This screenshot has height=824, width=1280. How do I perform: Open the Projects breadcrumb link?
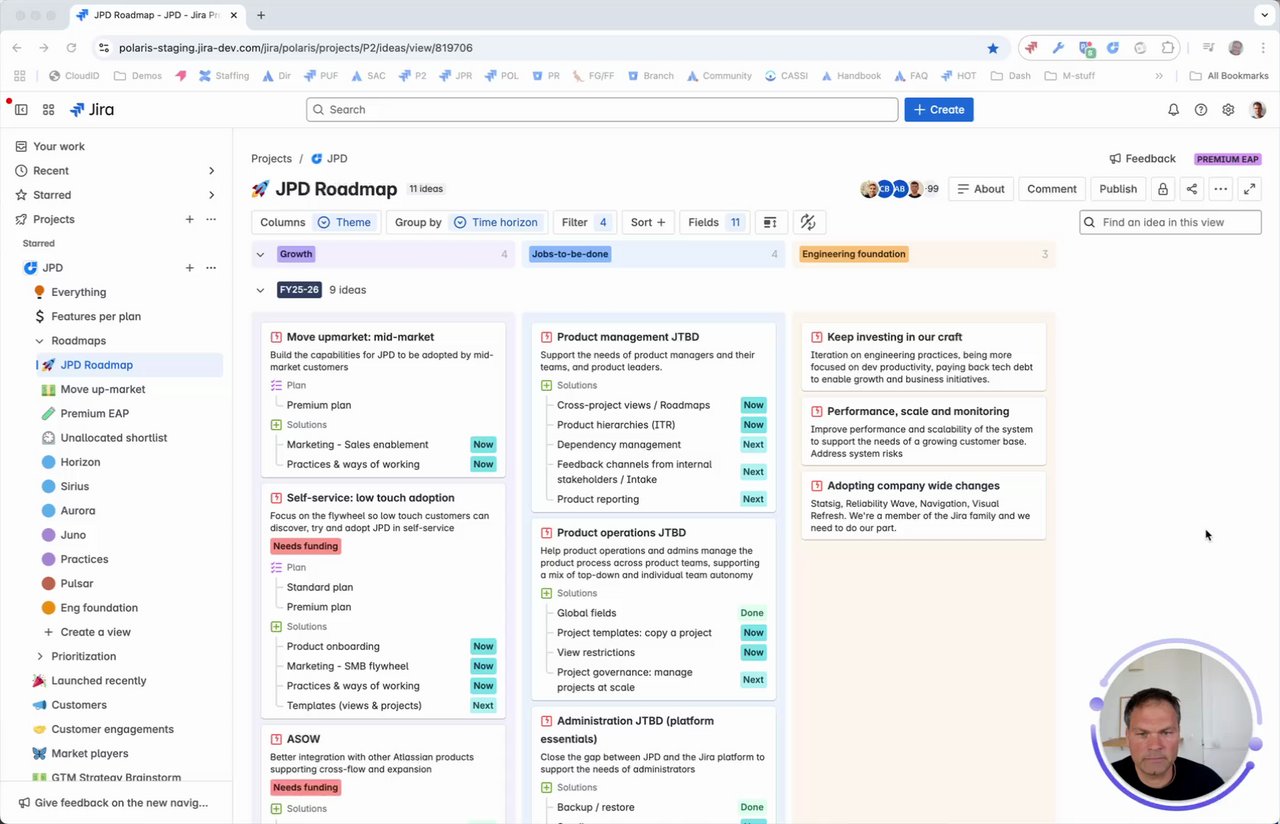tap(271, 159)
